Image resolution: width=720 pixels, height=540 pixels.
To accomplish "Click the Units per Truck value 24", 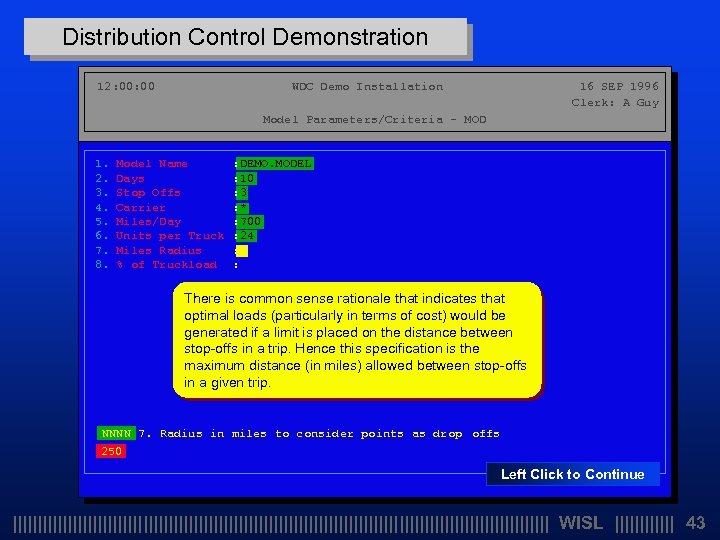I will tap(247, 236).
